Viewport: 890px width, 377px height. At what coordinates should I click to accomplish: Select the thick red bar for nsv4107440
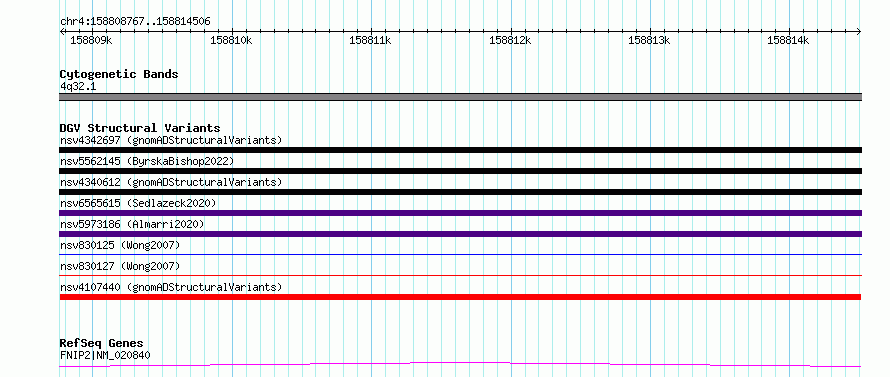click(460, 297)
